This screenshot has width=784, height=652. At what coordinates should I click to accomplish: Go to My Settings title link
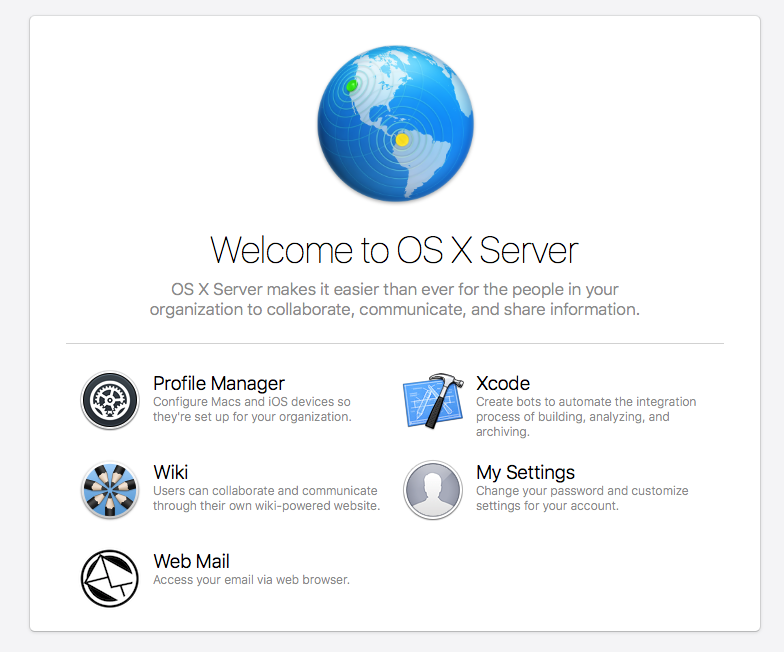point(525,472)
